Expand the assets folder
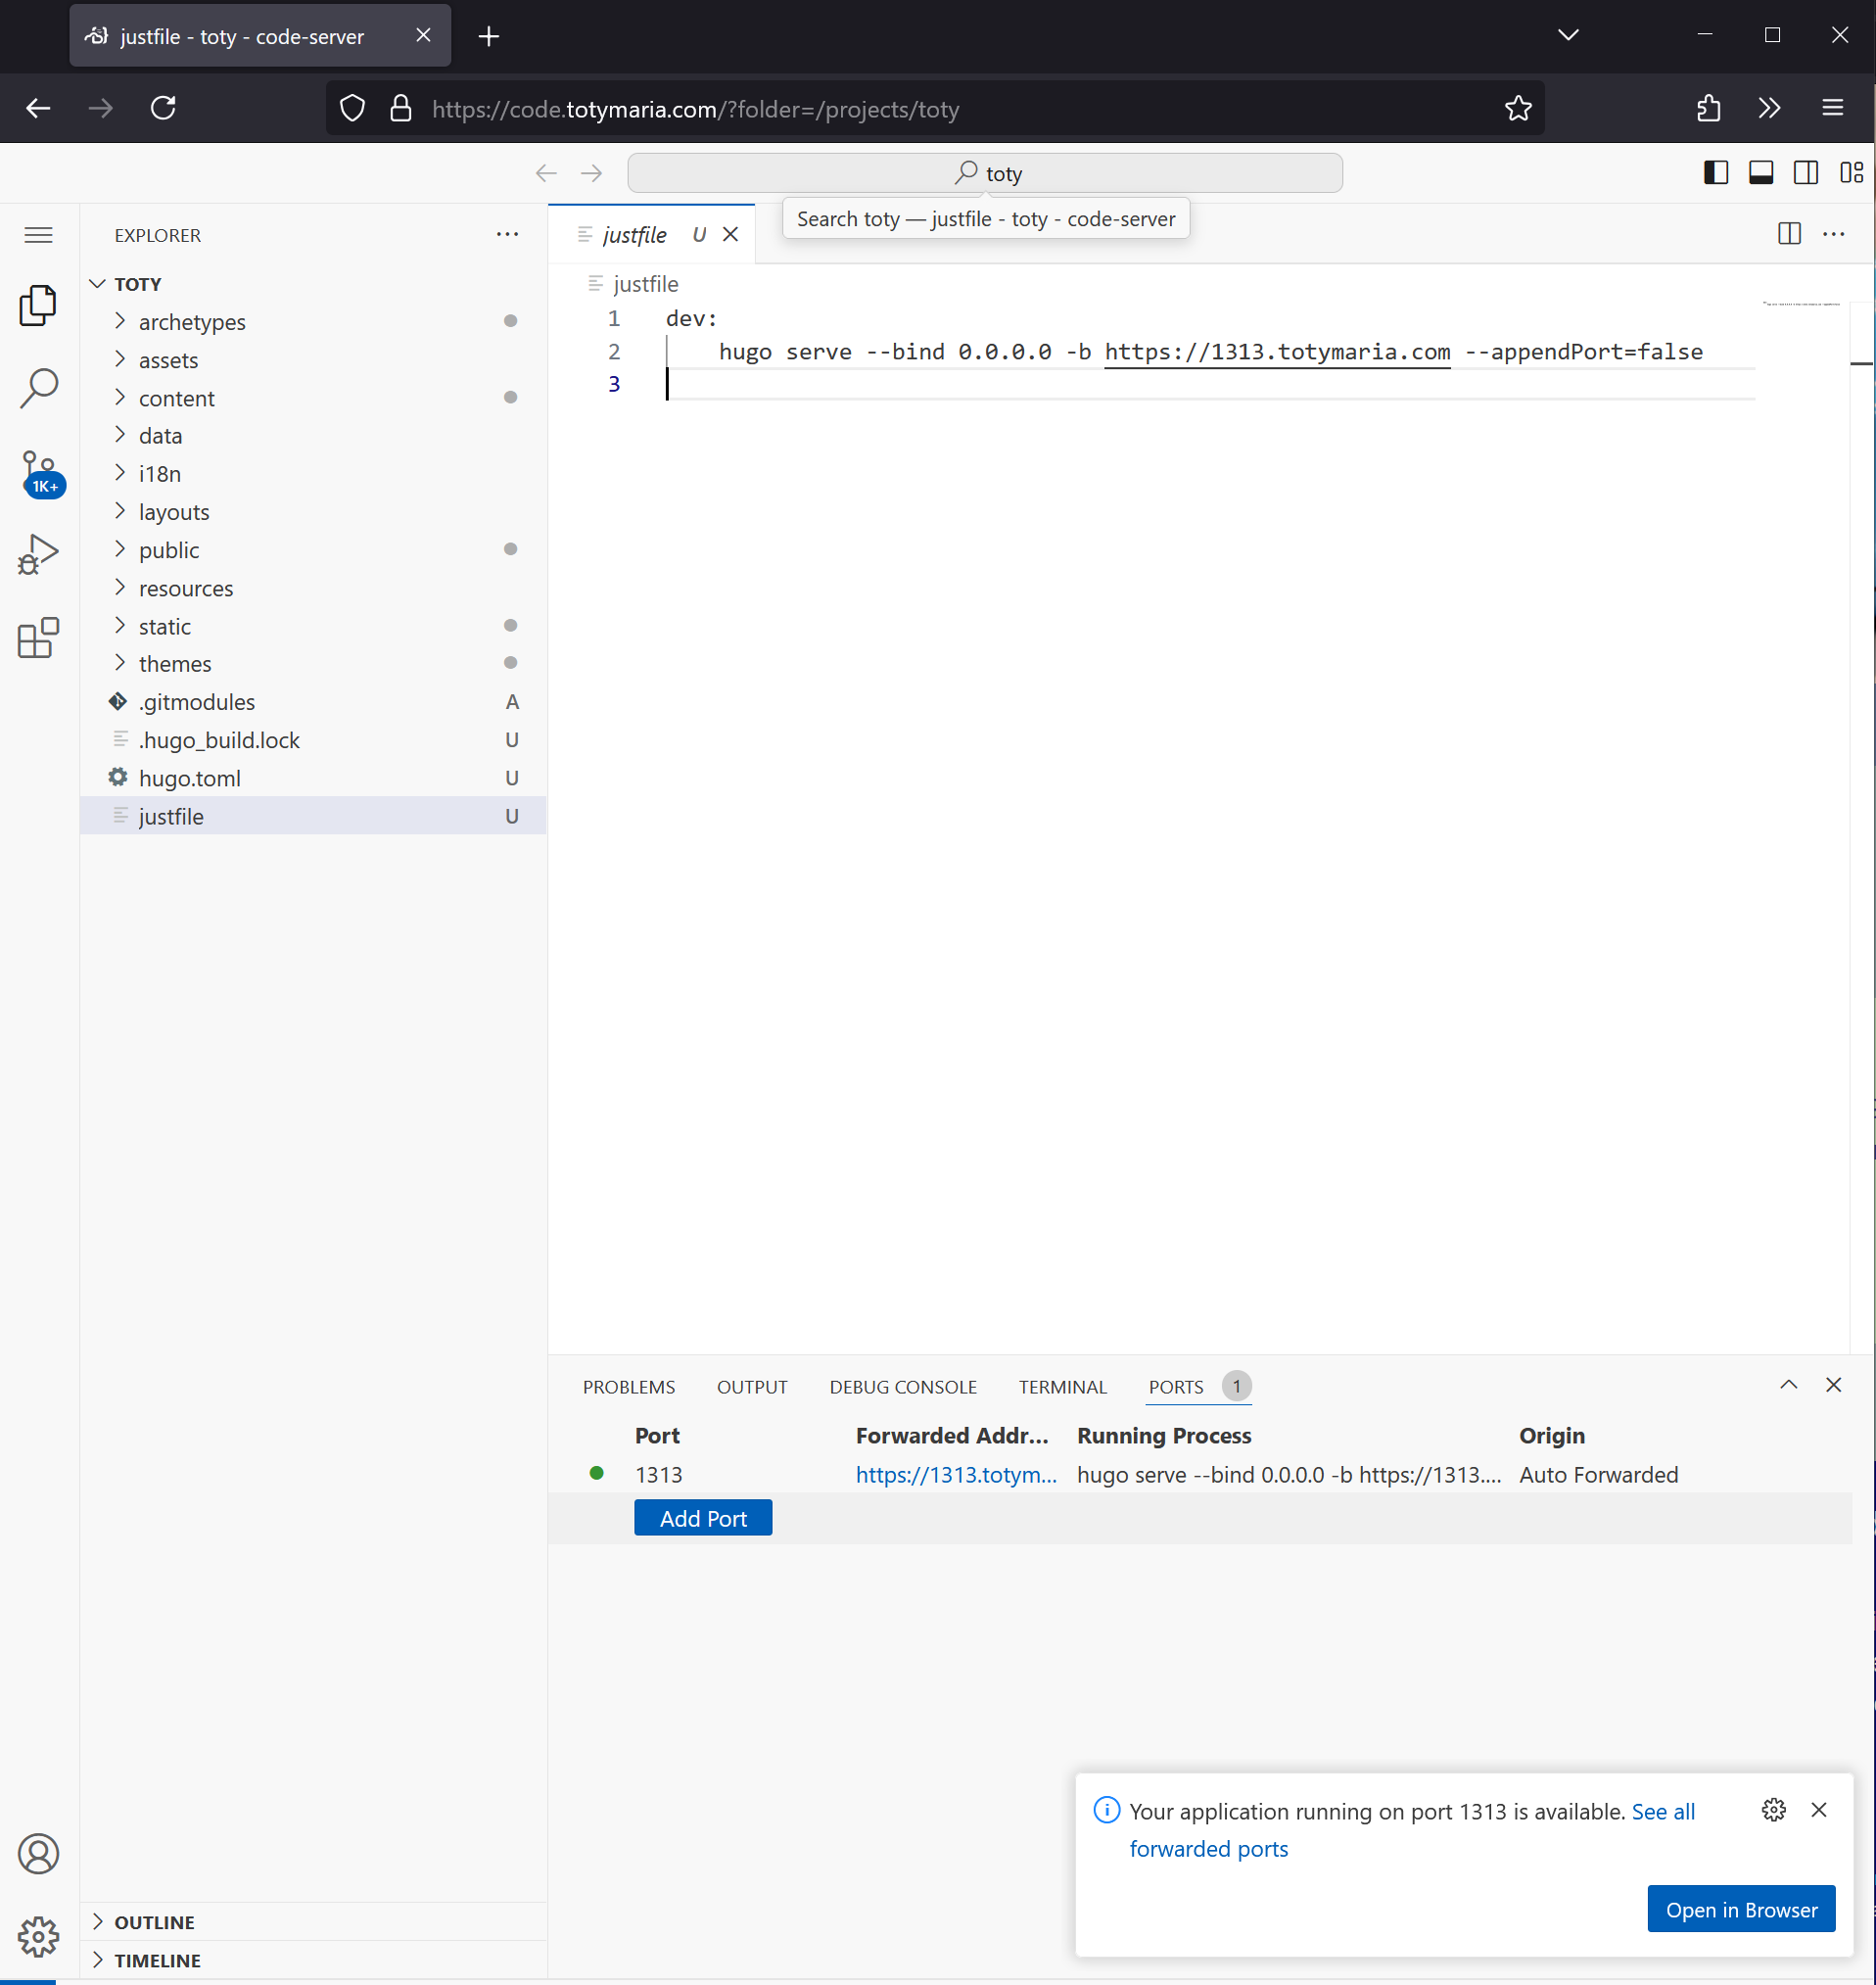Image resolution: width=1876 pixels, height=1985 pixels. click(313, 360)
